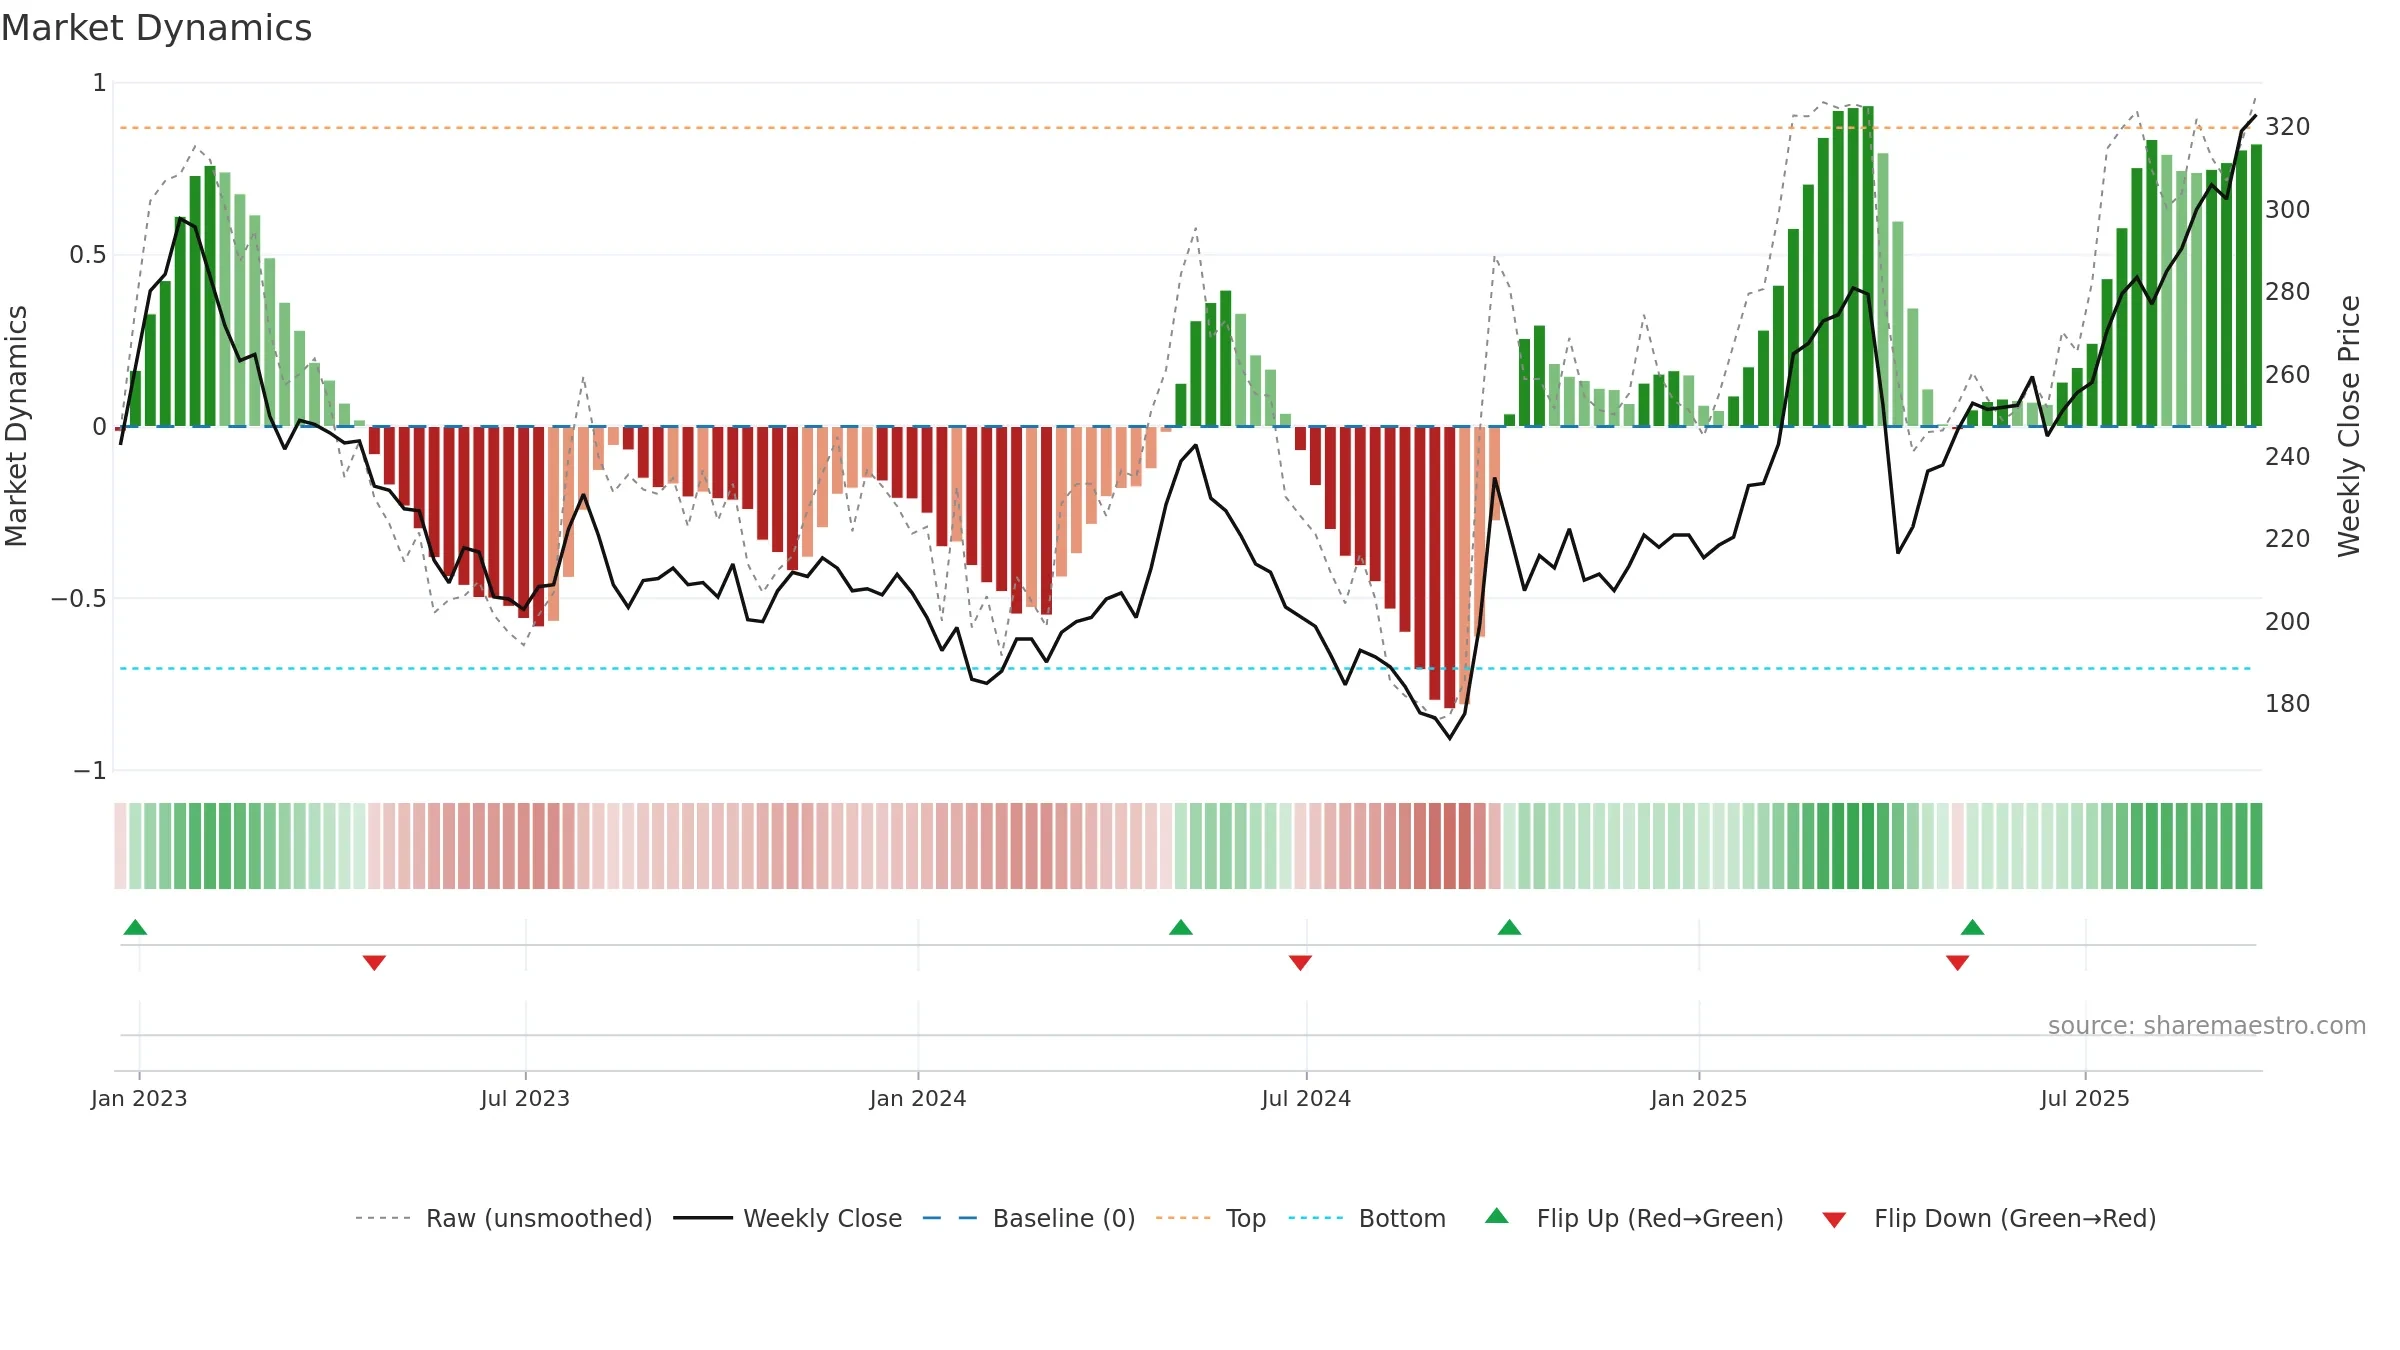Click the Weekly Close Price axis title
The height and width of the screenshot is (1350, 2400).
coord(2349,426)
